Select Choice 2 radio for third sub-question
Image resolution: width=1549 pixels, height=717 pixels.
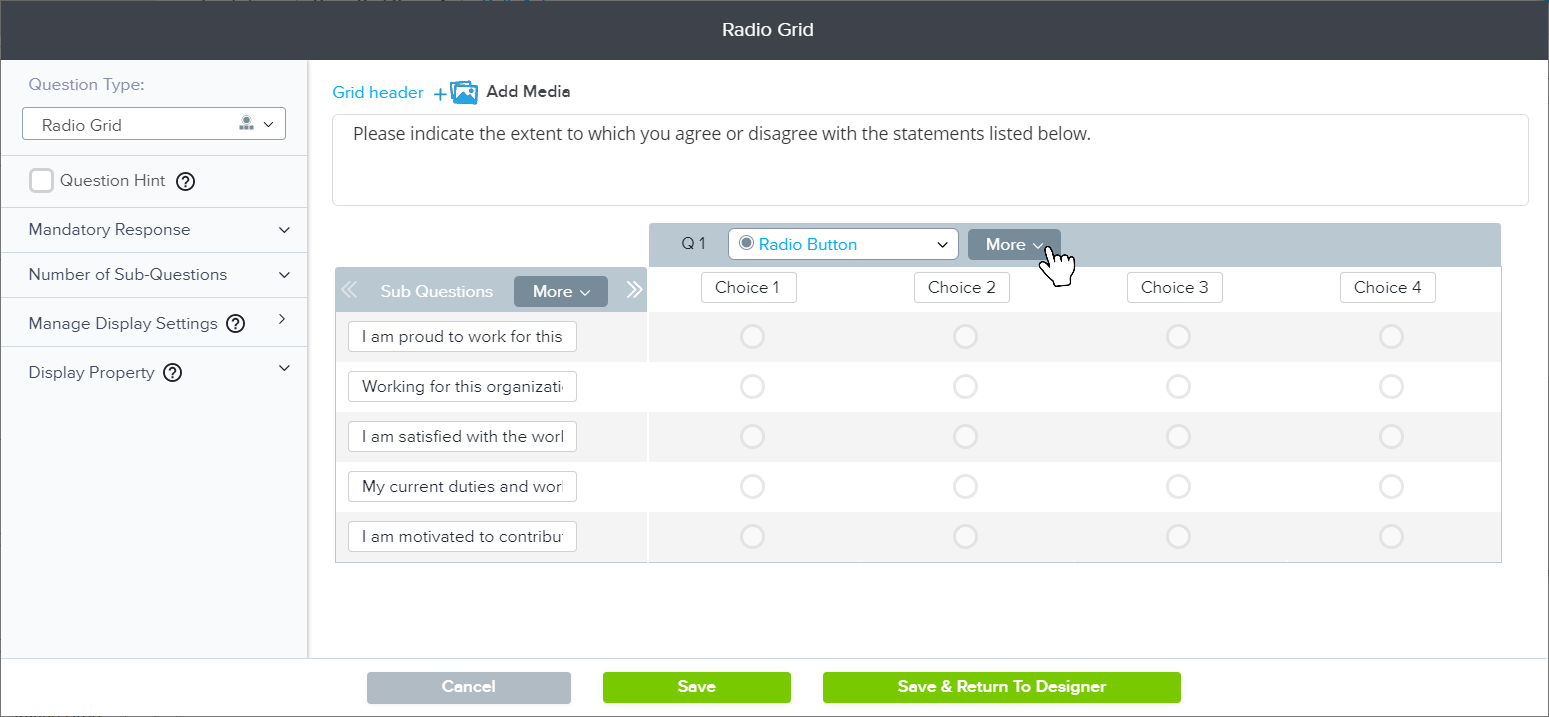965,437
